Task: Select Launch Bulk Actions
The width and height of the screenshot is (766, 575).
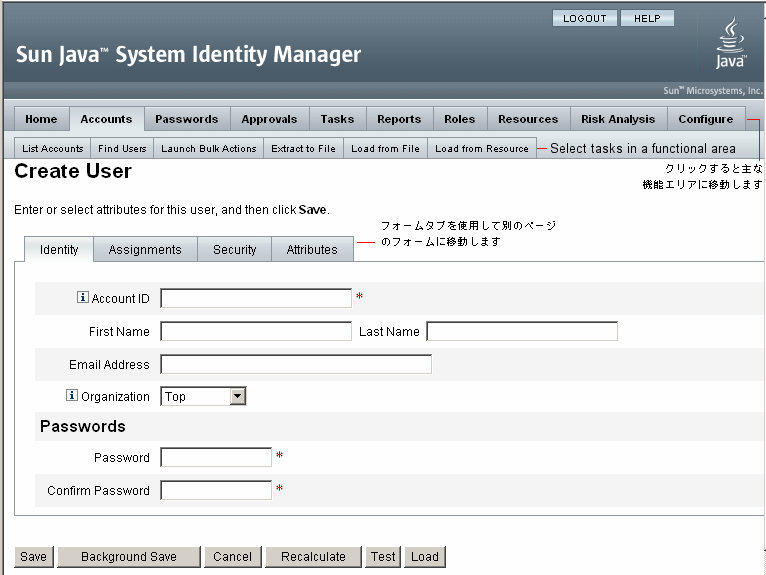Action: point(209,148)
